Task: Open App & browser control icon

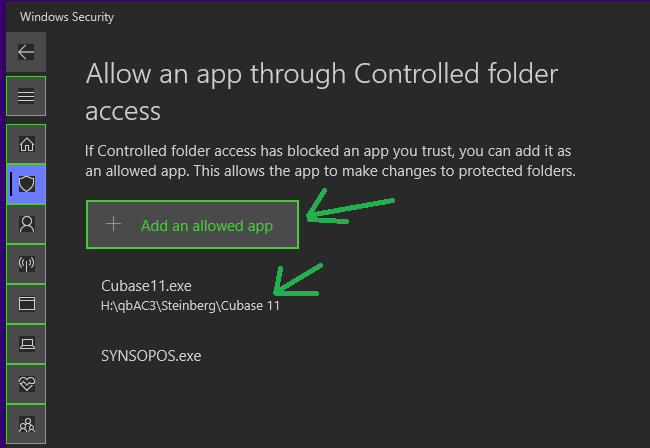Action: point(26,304)
